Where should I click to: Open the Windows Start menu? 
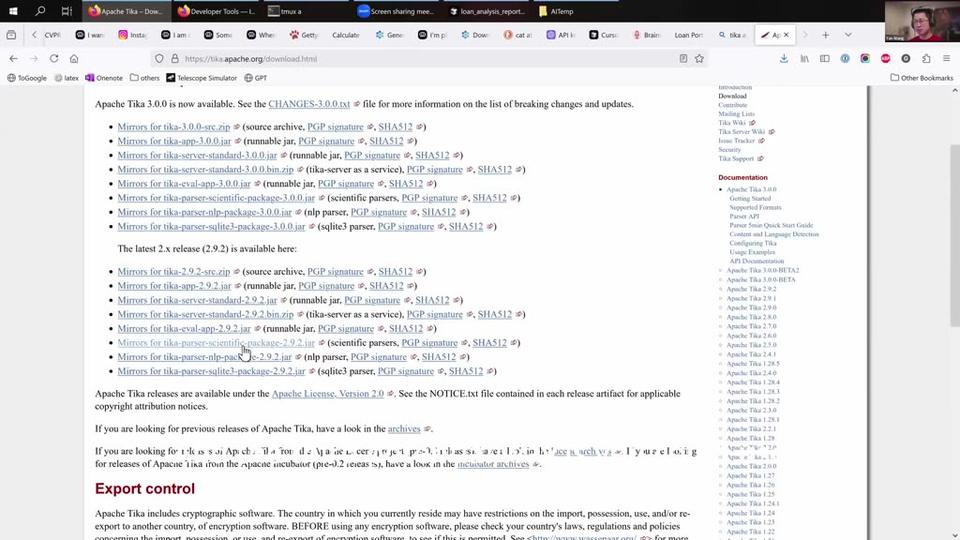tap(13, 11)
